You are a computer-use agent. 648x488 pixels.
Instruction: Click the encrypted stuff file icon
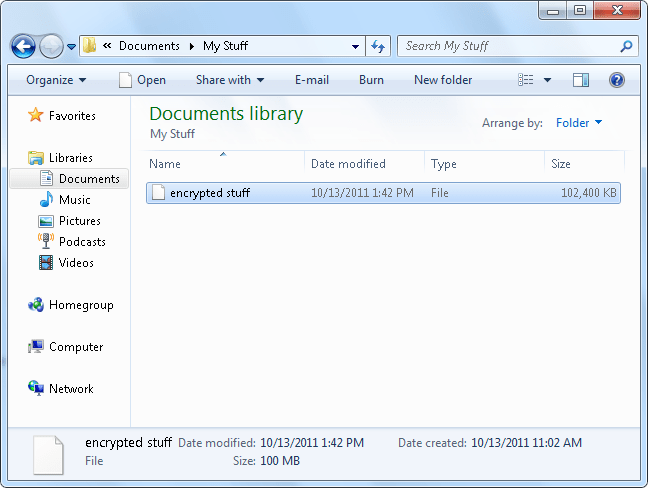pos(158,193)
